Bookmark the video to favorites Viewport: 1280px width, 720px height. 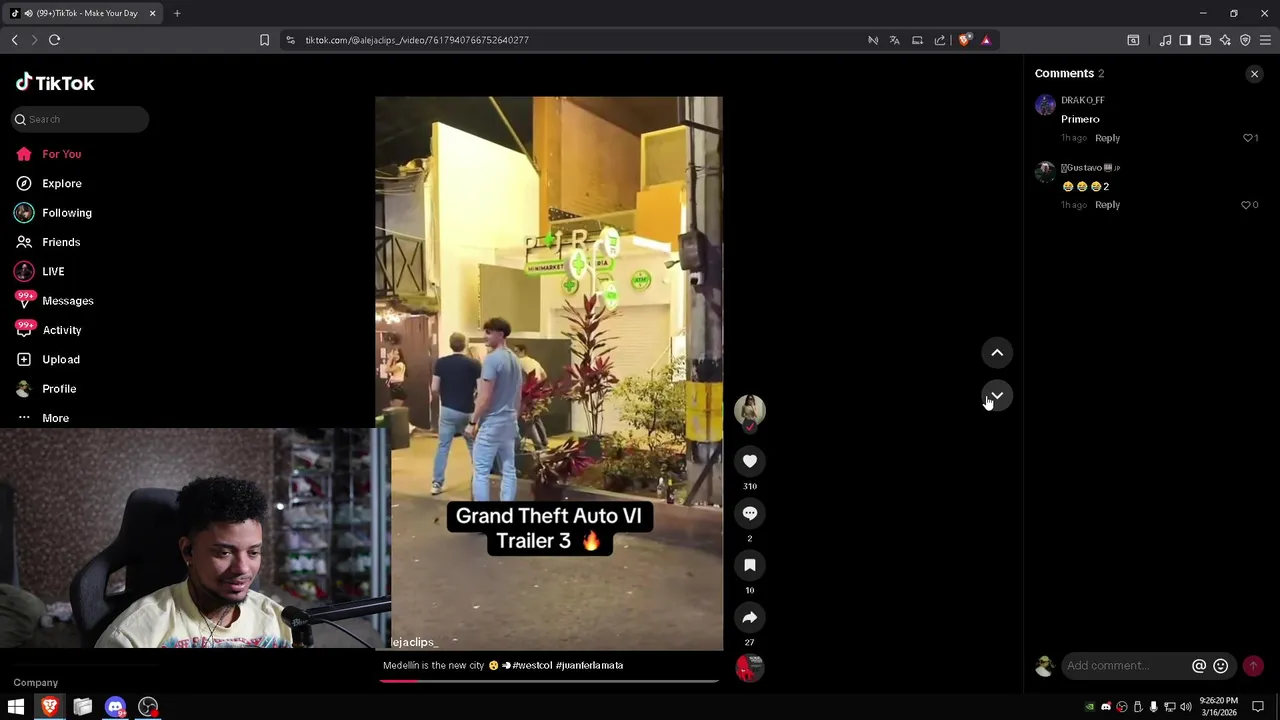point(749,565)
